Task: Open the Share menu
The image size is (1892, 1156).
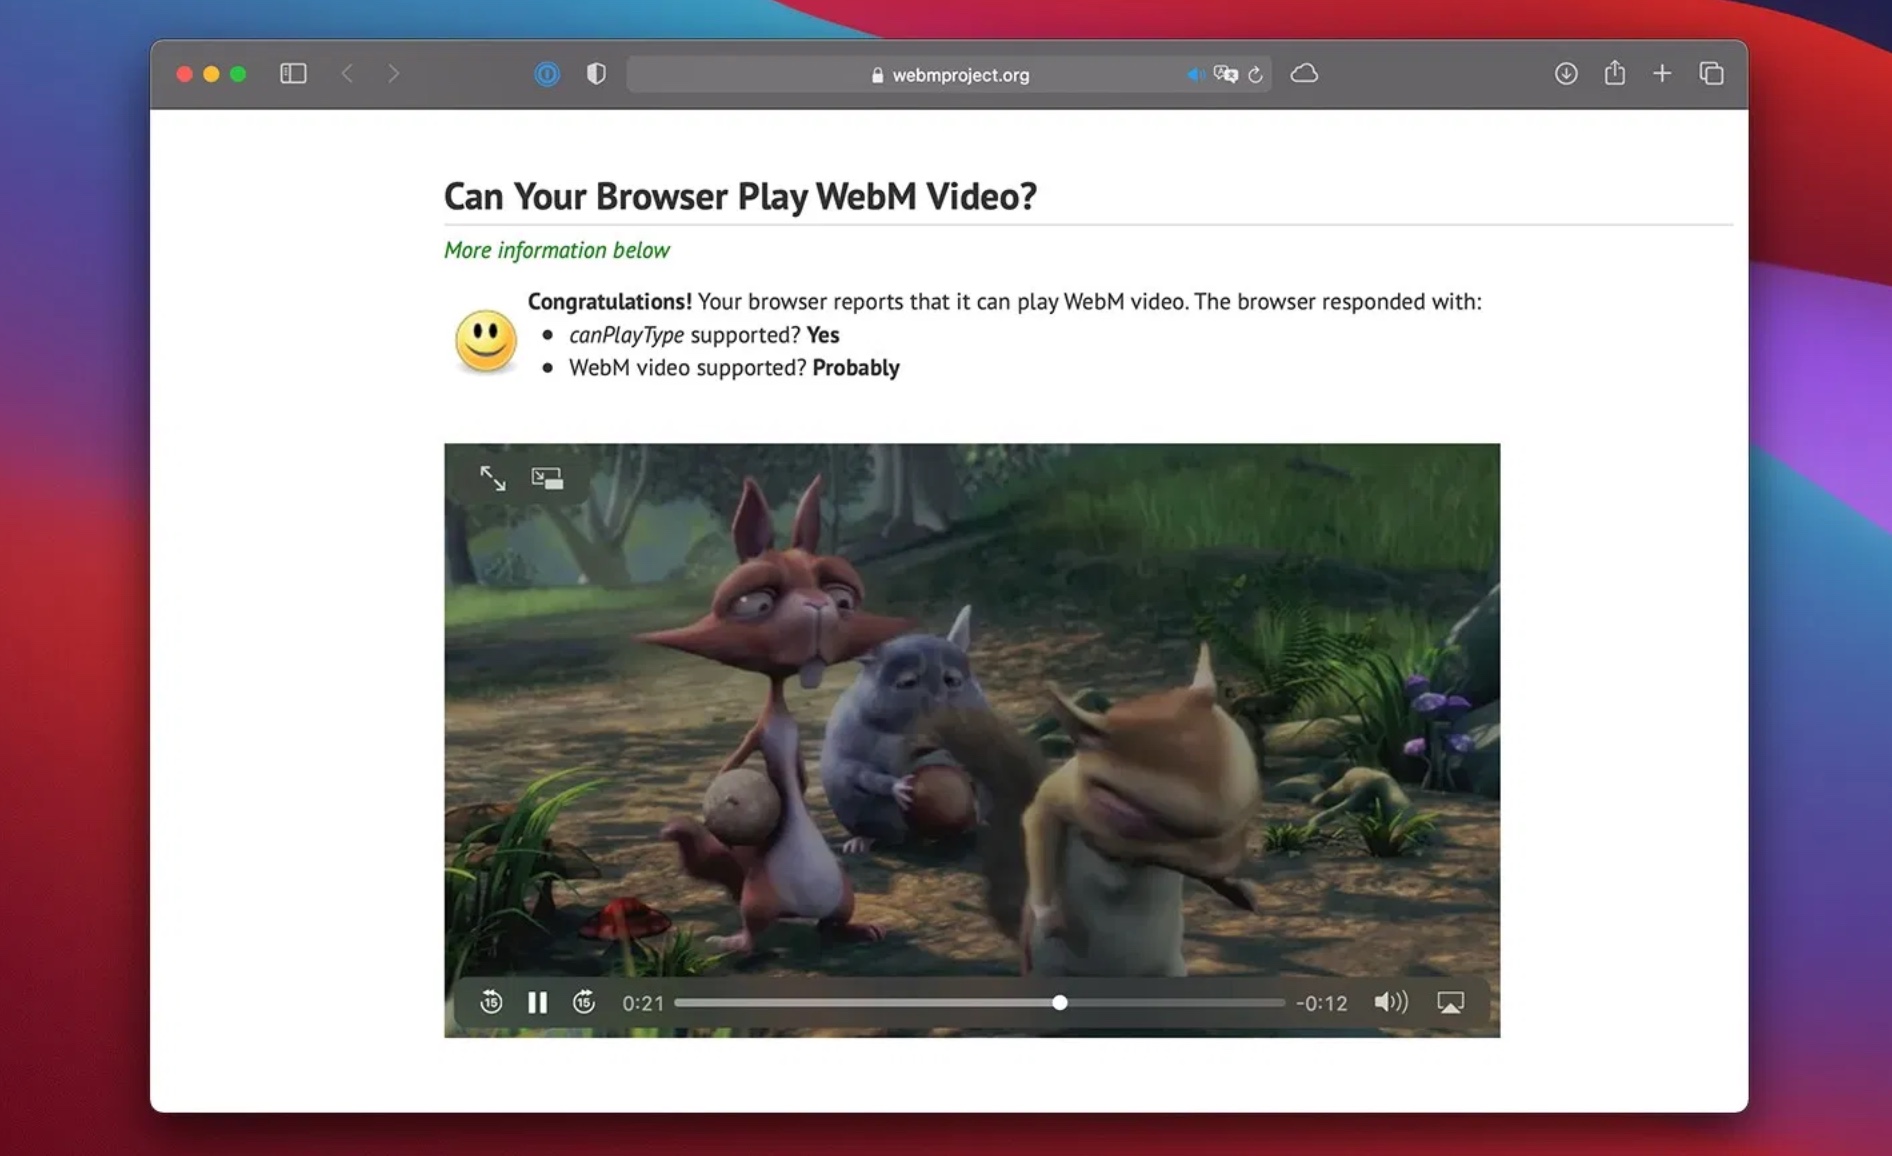Action: (x=1614, y=73)
